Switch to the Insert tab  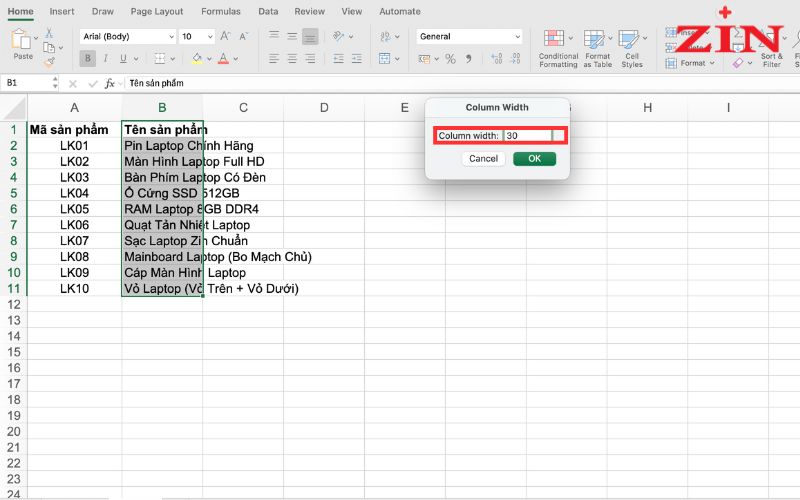[x=62, y=11]
